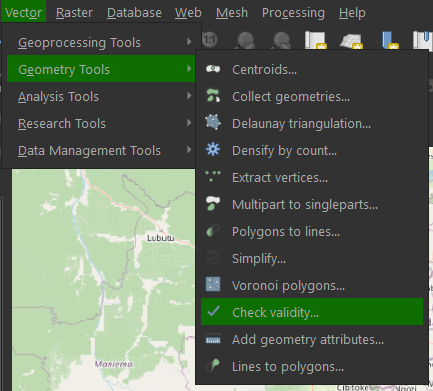
Task: Click the Zoom Next toolbar icon
Action: pyautogui.click(x=281, y=40)
